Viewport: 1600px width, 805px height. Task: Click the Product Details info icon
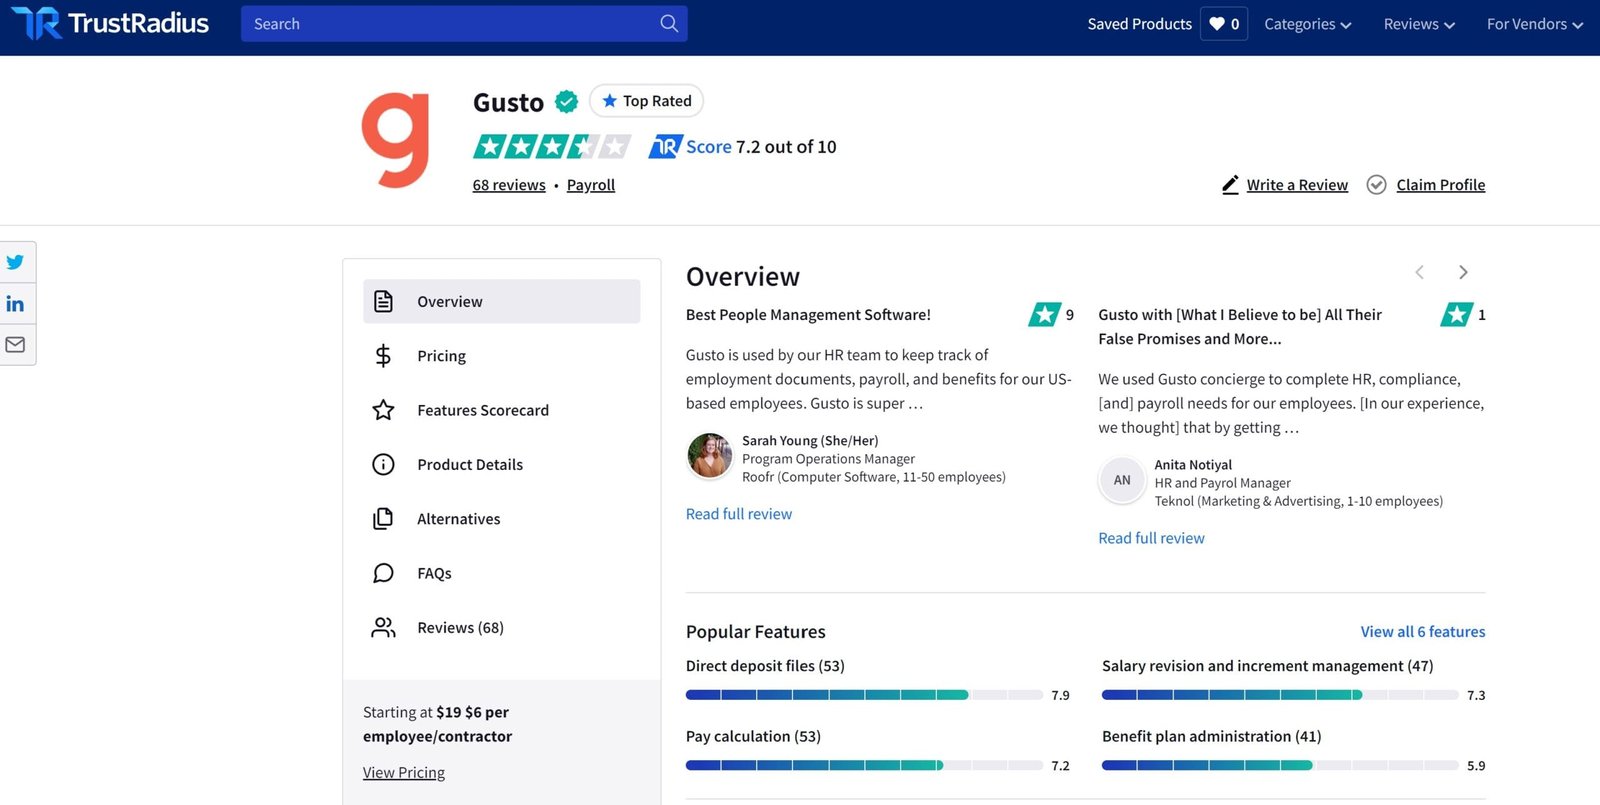383,464
